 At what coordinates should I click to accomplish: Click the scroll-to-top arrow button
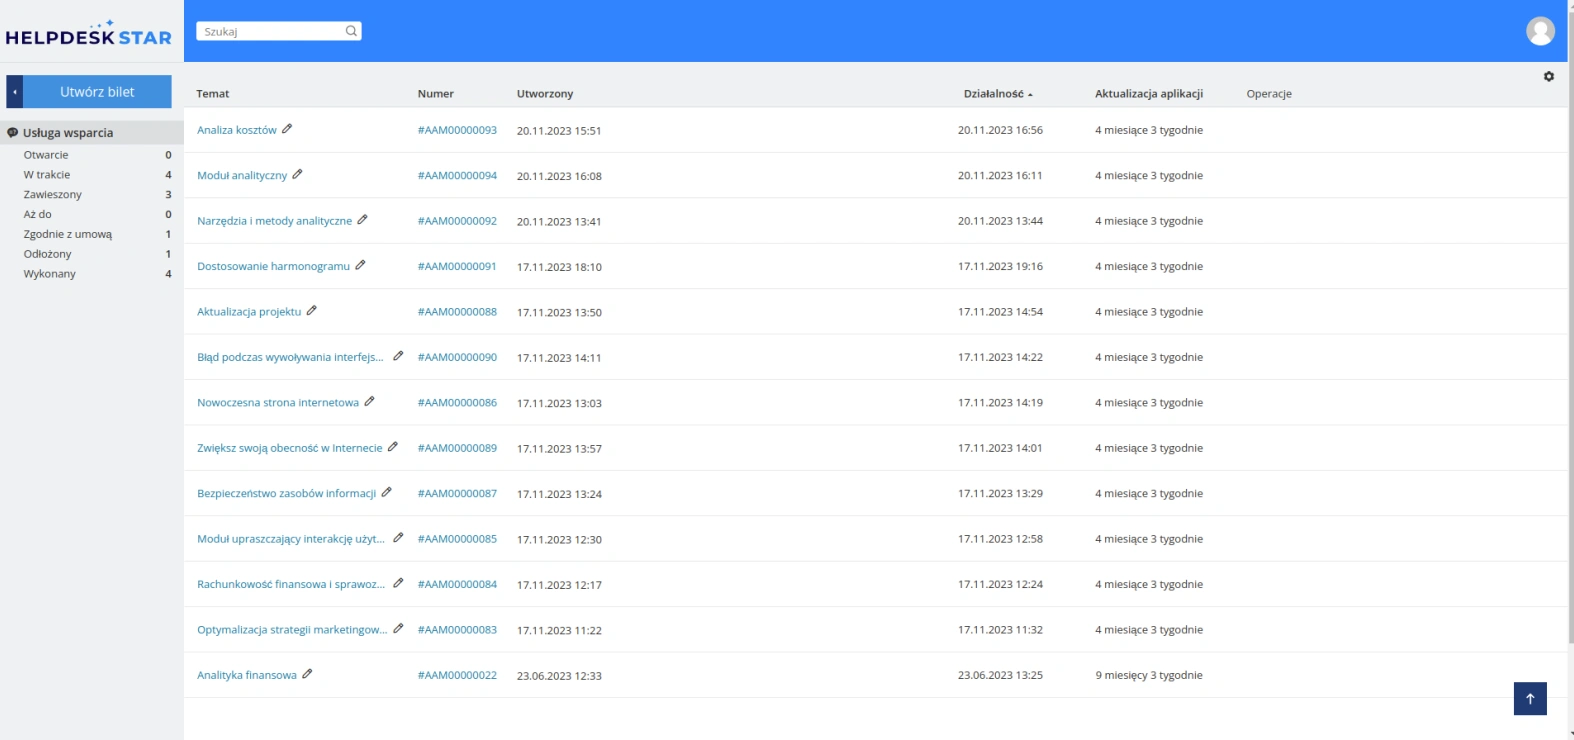tap(1530, 698)
